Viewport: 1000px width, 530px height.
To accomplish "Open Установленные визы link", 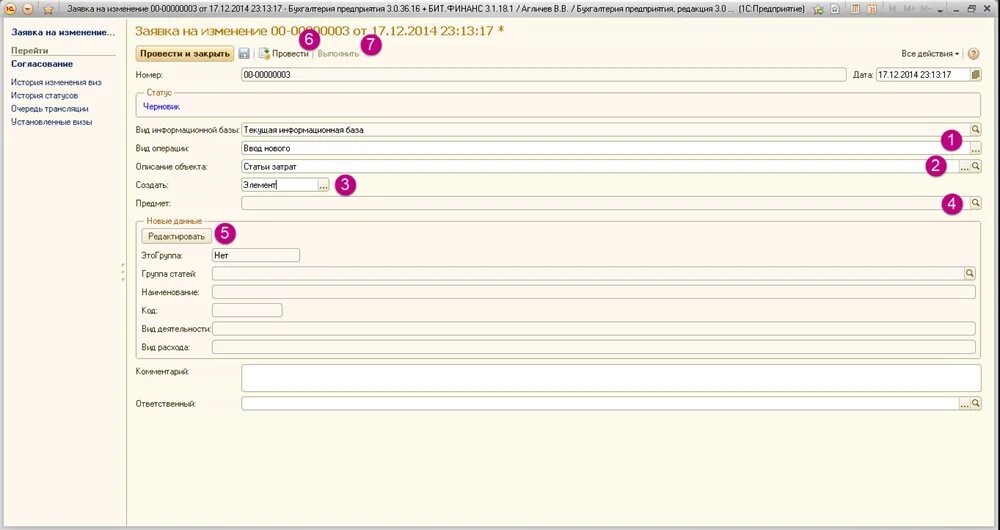I will click(52, 122).
